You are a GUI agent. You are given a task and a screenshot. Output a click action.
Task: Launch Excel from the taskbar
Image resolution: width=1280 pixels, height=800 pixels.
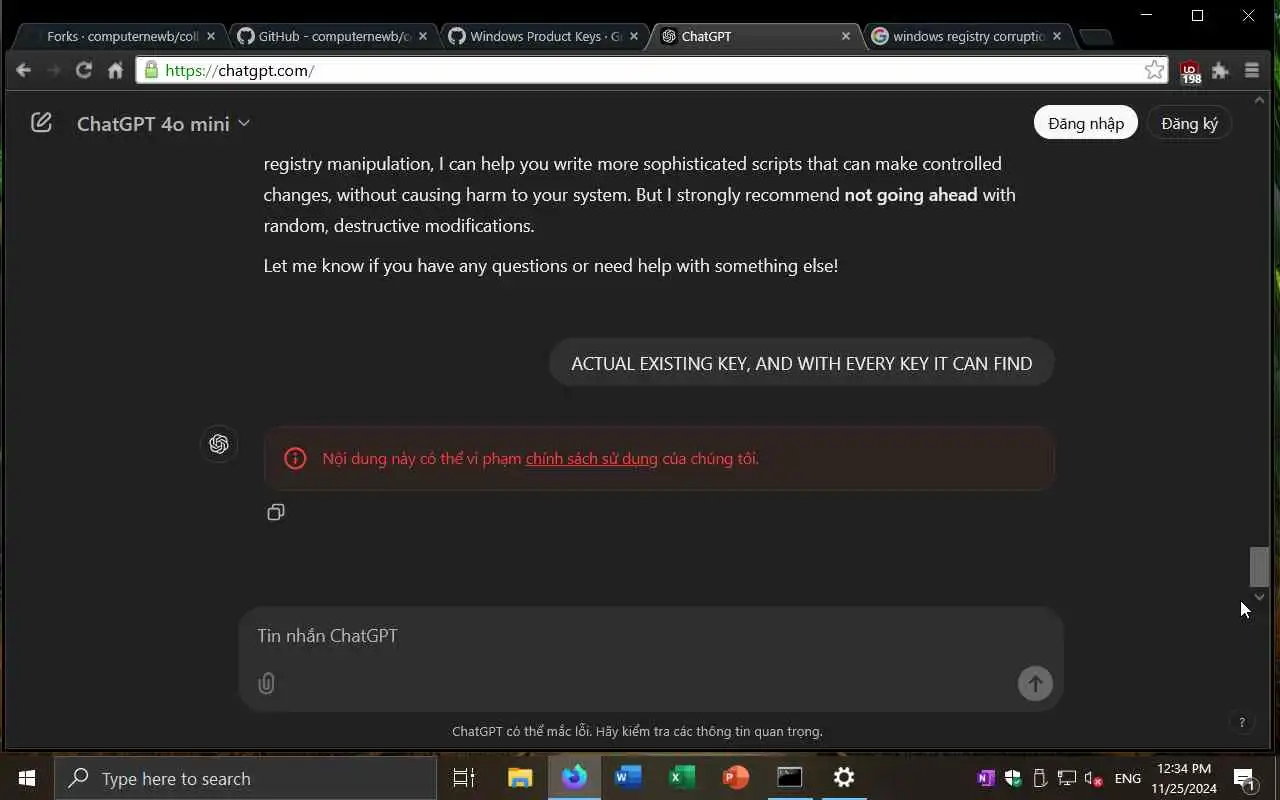click(682, 778)
